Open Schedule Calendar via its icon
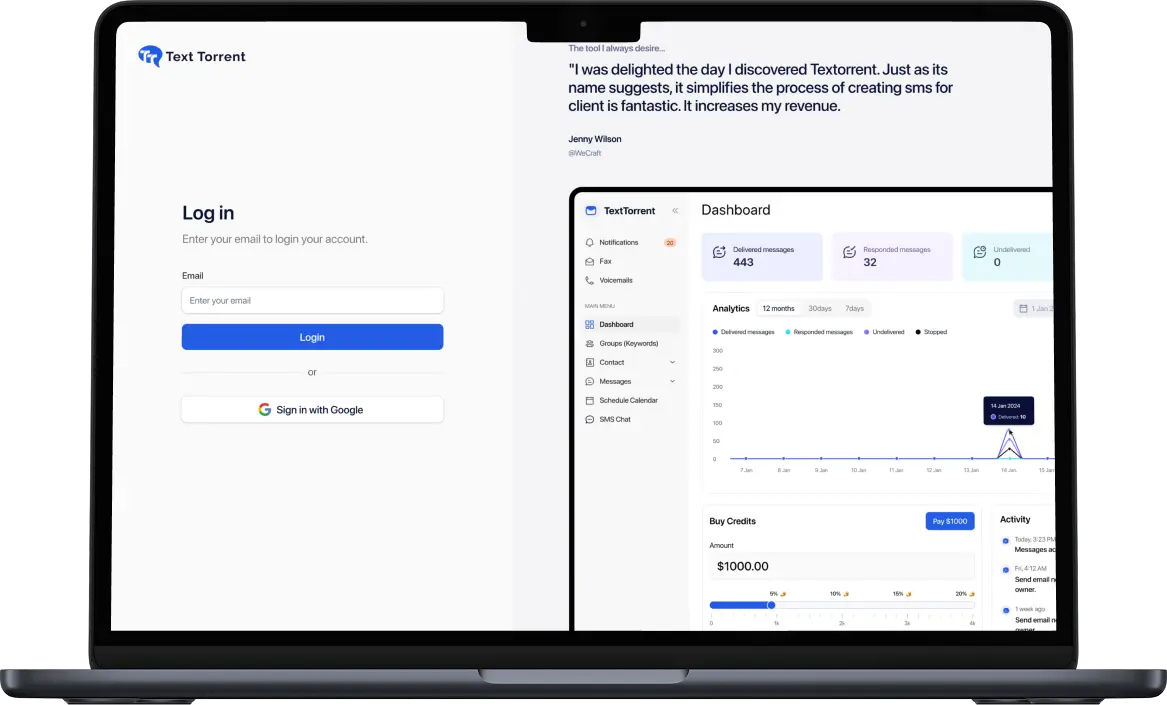The height and width of the screenshot is (705, 1167). point(590,400)
